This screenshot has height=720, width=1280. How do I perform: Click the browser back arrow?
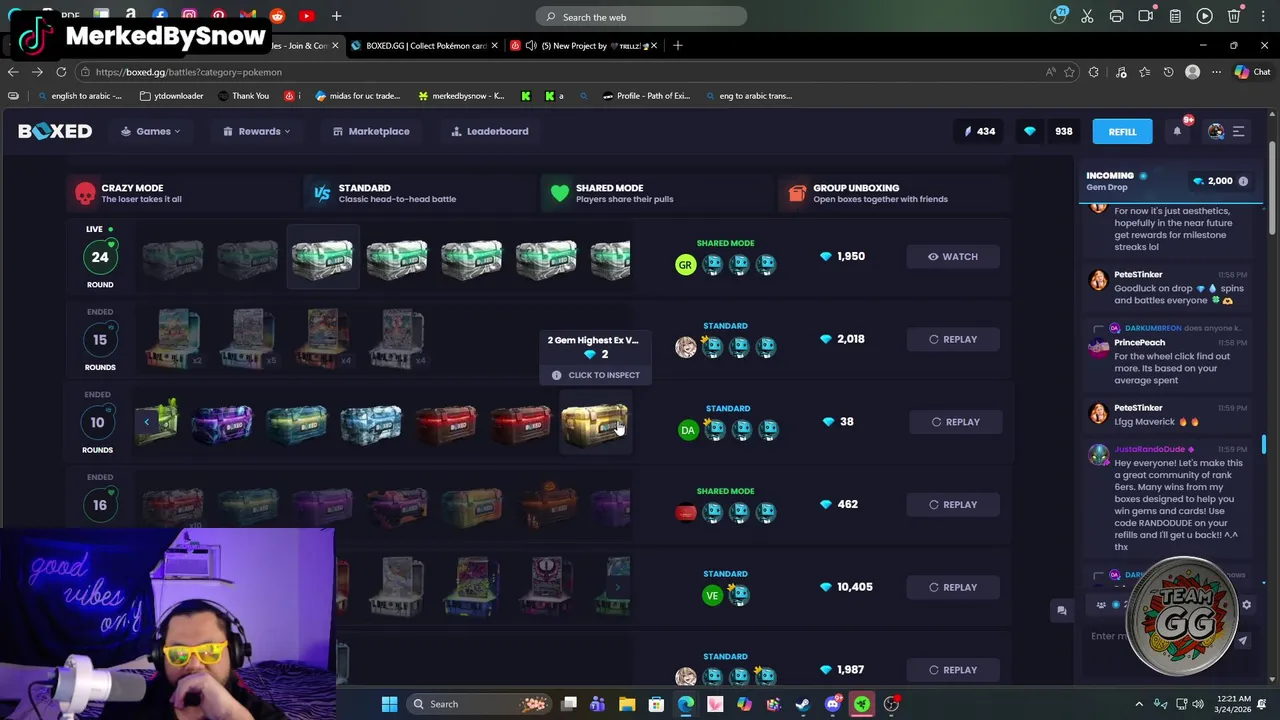[13, 72]
